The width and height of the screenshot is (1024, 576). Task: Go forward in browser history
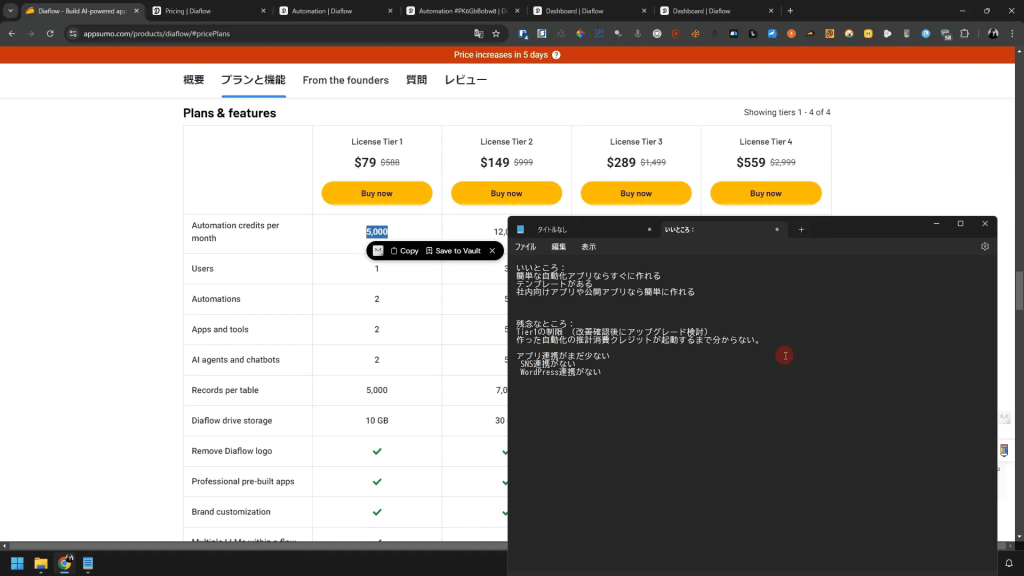[x=31, y=33]
